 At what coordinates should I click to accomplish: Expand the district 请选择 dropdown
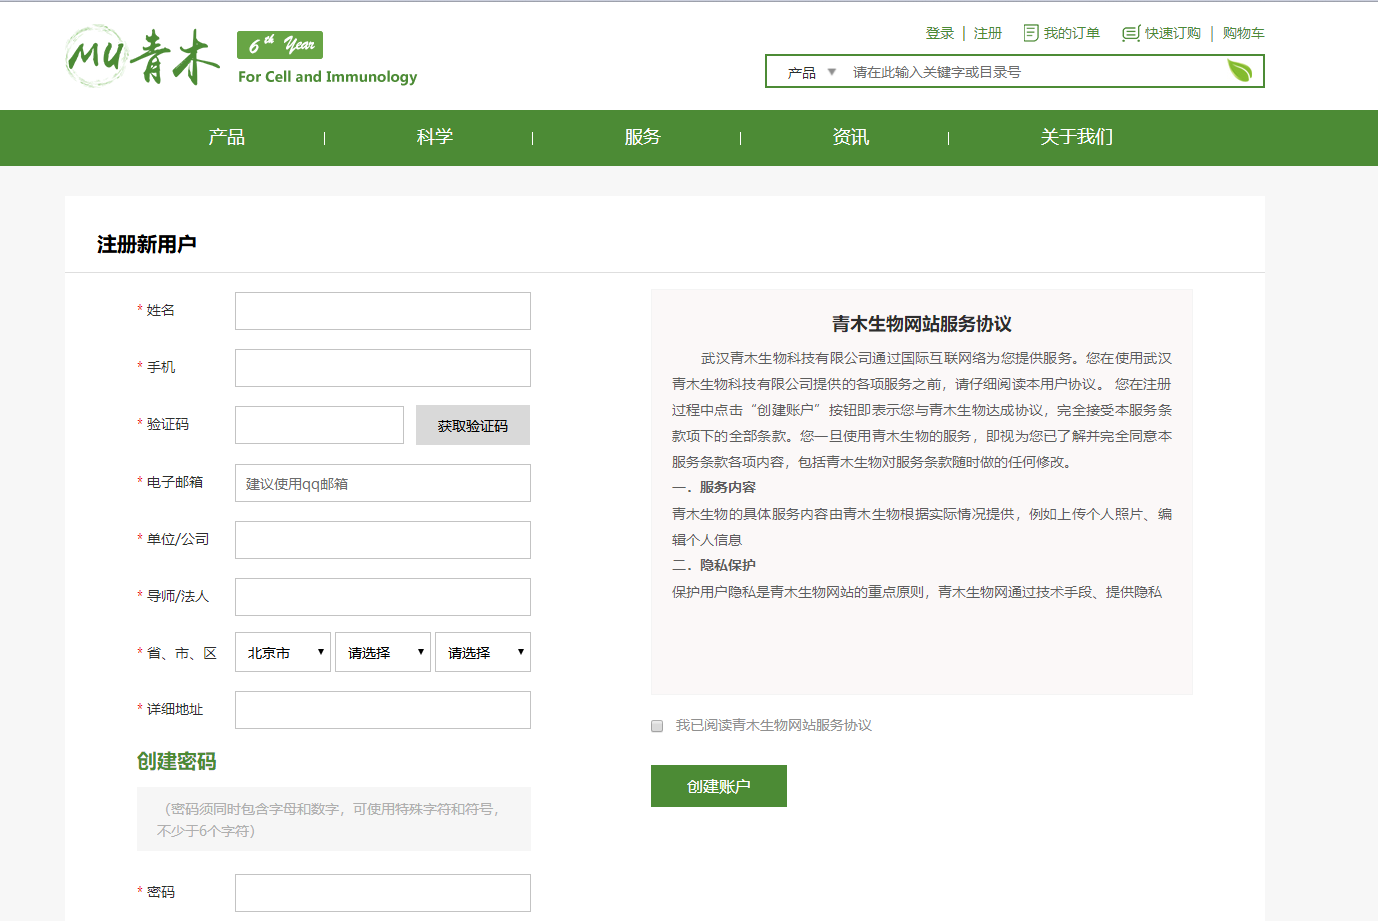click(x=483, y=652)
